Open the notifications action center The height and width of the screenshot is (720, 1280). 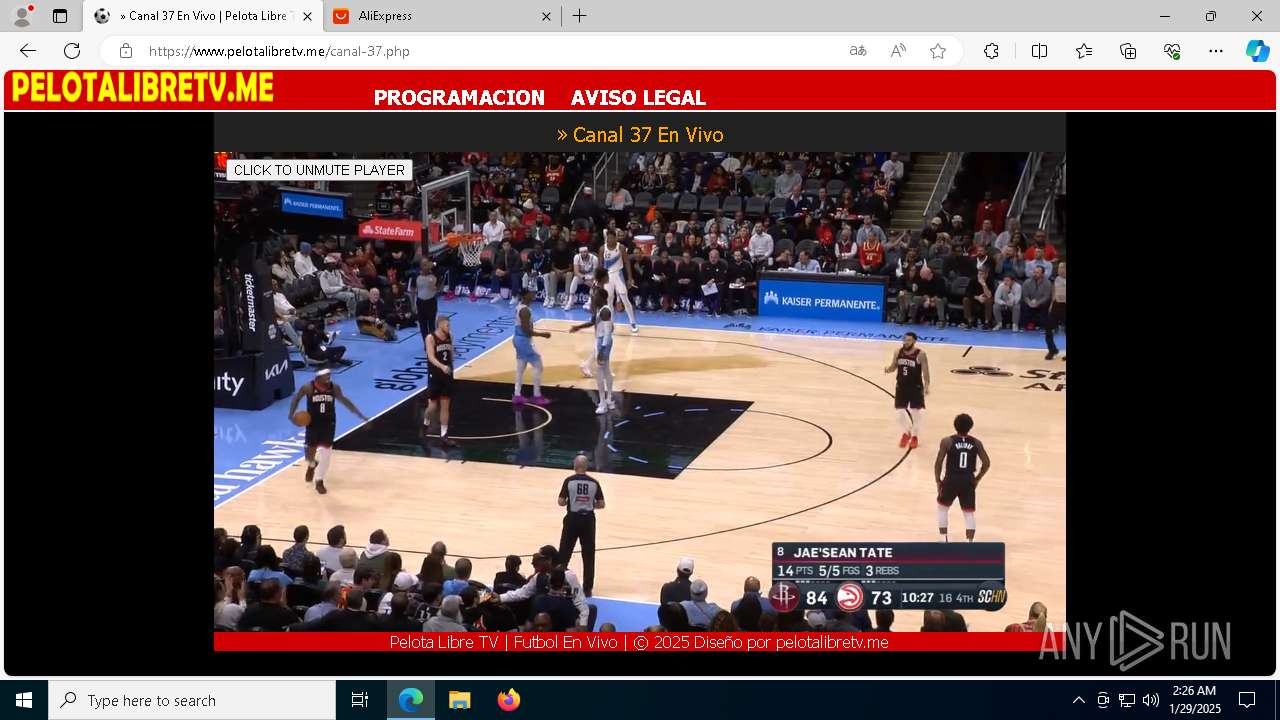[x=1247, y=700]
